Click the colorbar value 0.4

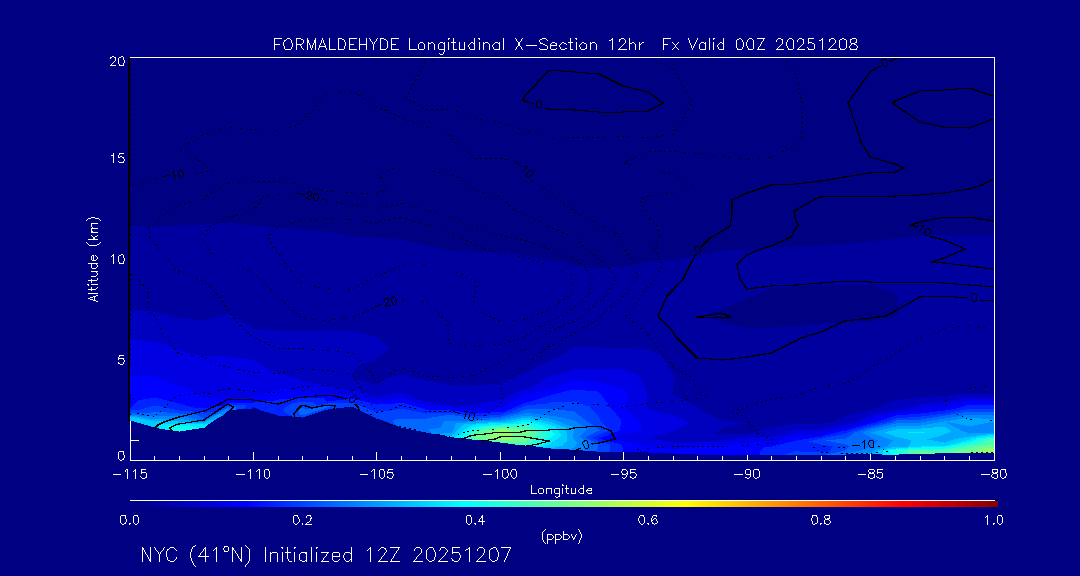(475, 521)
